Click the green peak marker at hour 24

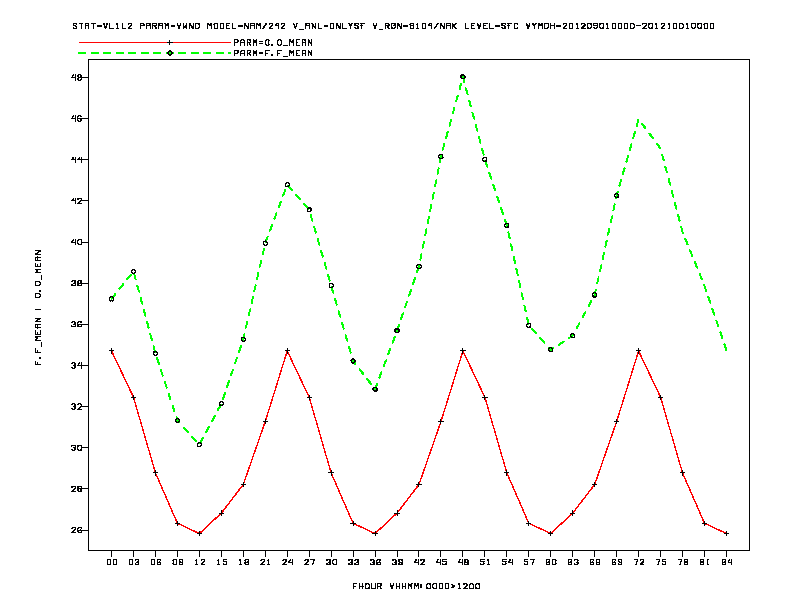tap(287, 185)
